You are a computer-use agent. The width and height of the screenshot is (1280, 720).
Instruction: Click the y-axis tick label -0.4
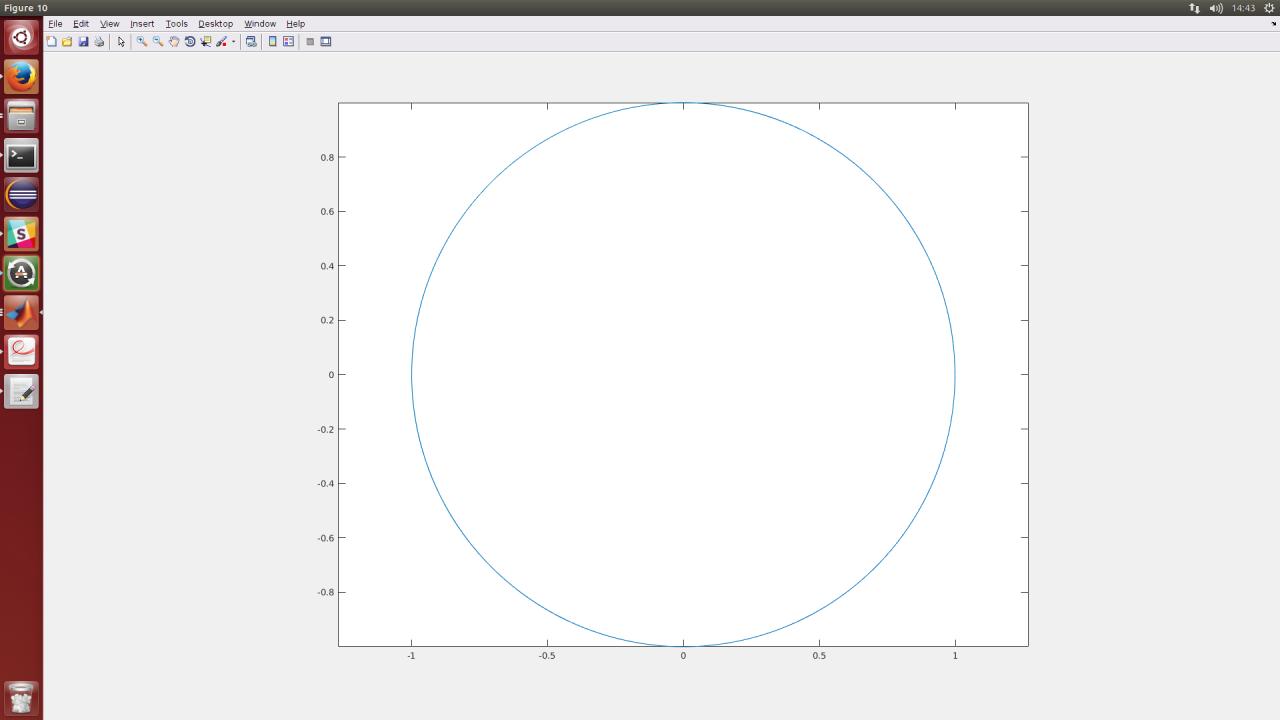pyautogui.click(x=325, y=483)
